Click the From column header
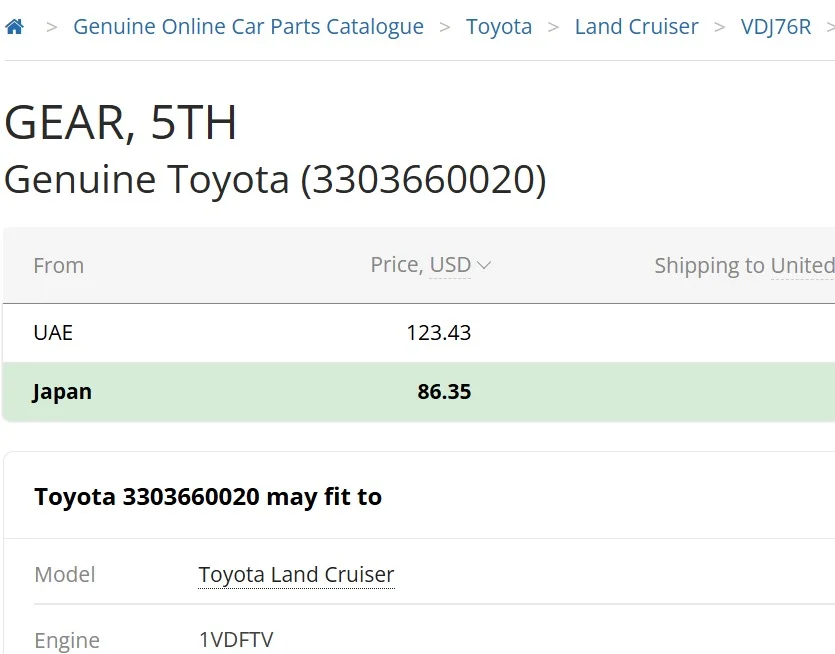This screenshot has height=654, width=835. (x=58, y=266)
